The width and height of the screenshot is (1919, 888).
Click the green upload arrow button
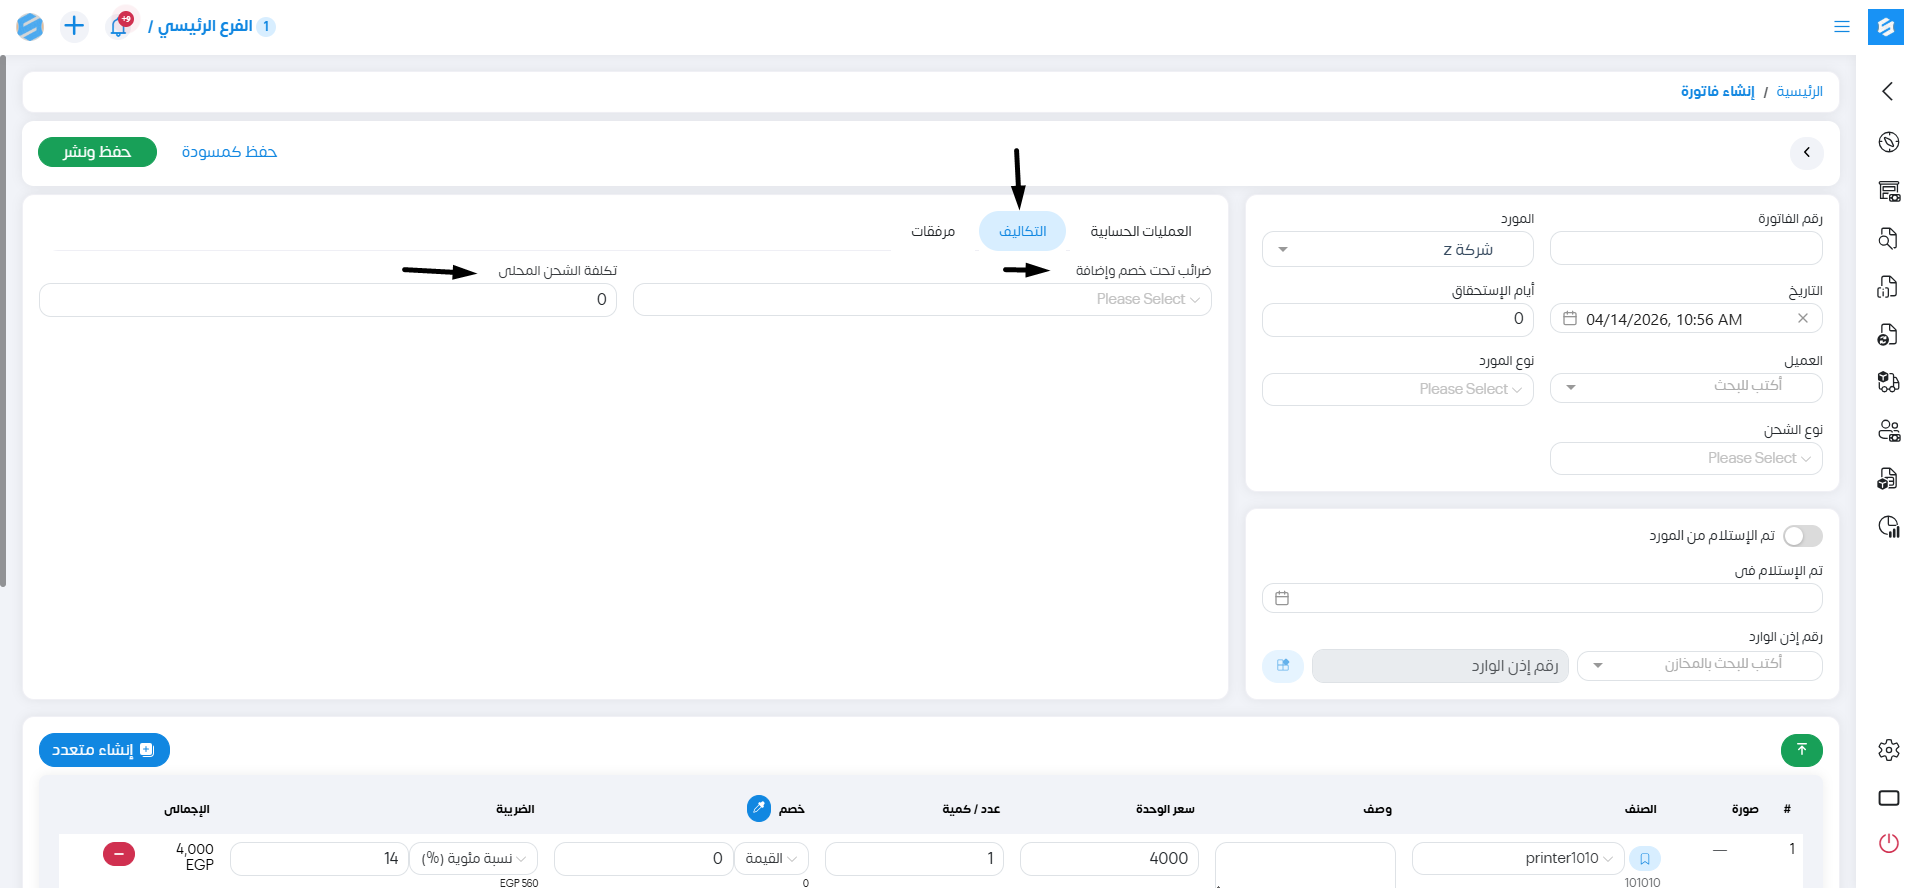[1801, 750]
